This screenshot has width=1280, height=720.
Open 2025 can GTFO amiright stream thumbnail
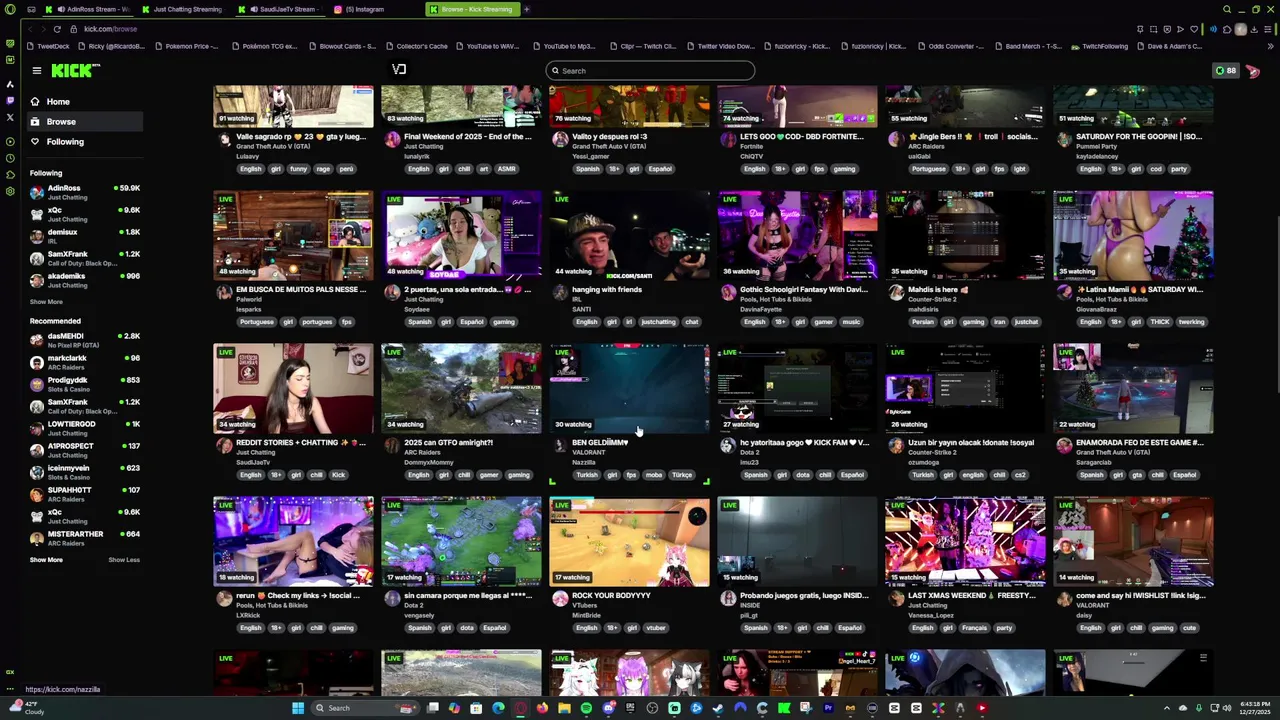click(461, 388)
